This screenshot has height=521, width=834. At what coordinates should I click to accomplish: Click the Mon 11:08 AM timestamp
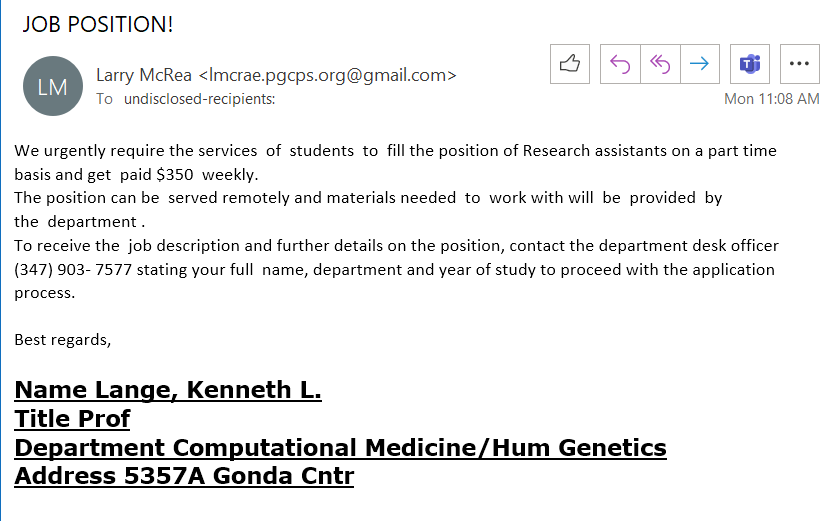coord(771,99)
